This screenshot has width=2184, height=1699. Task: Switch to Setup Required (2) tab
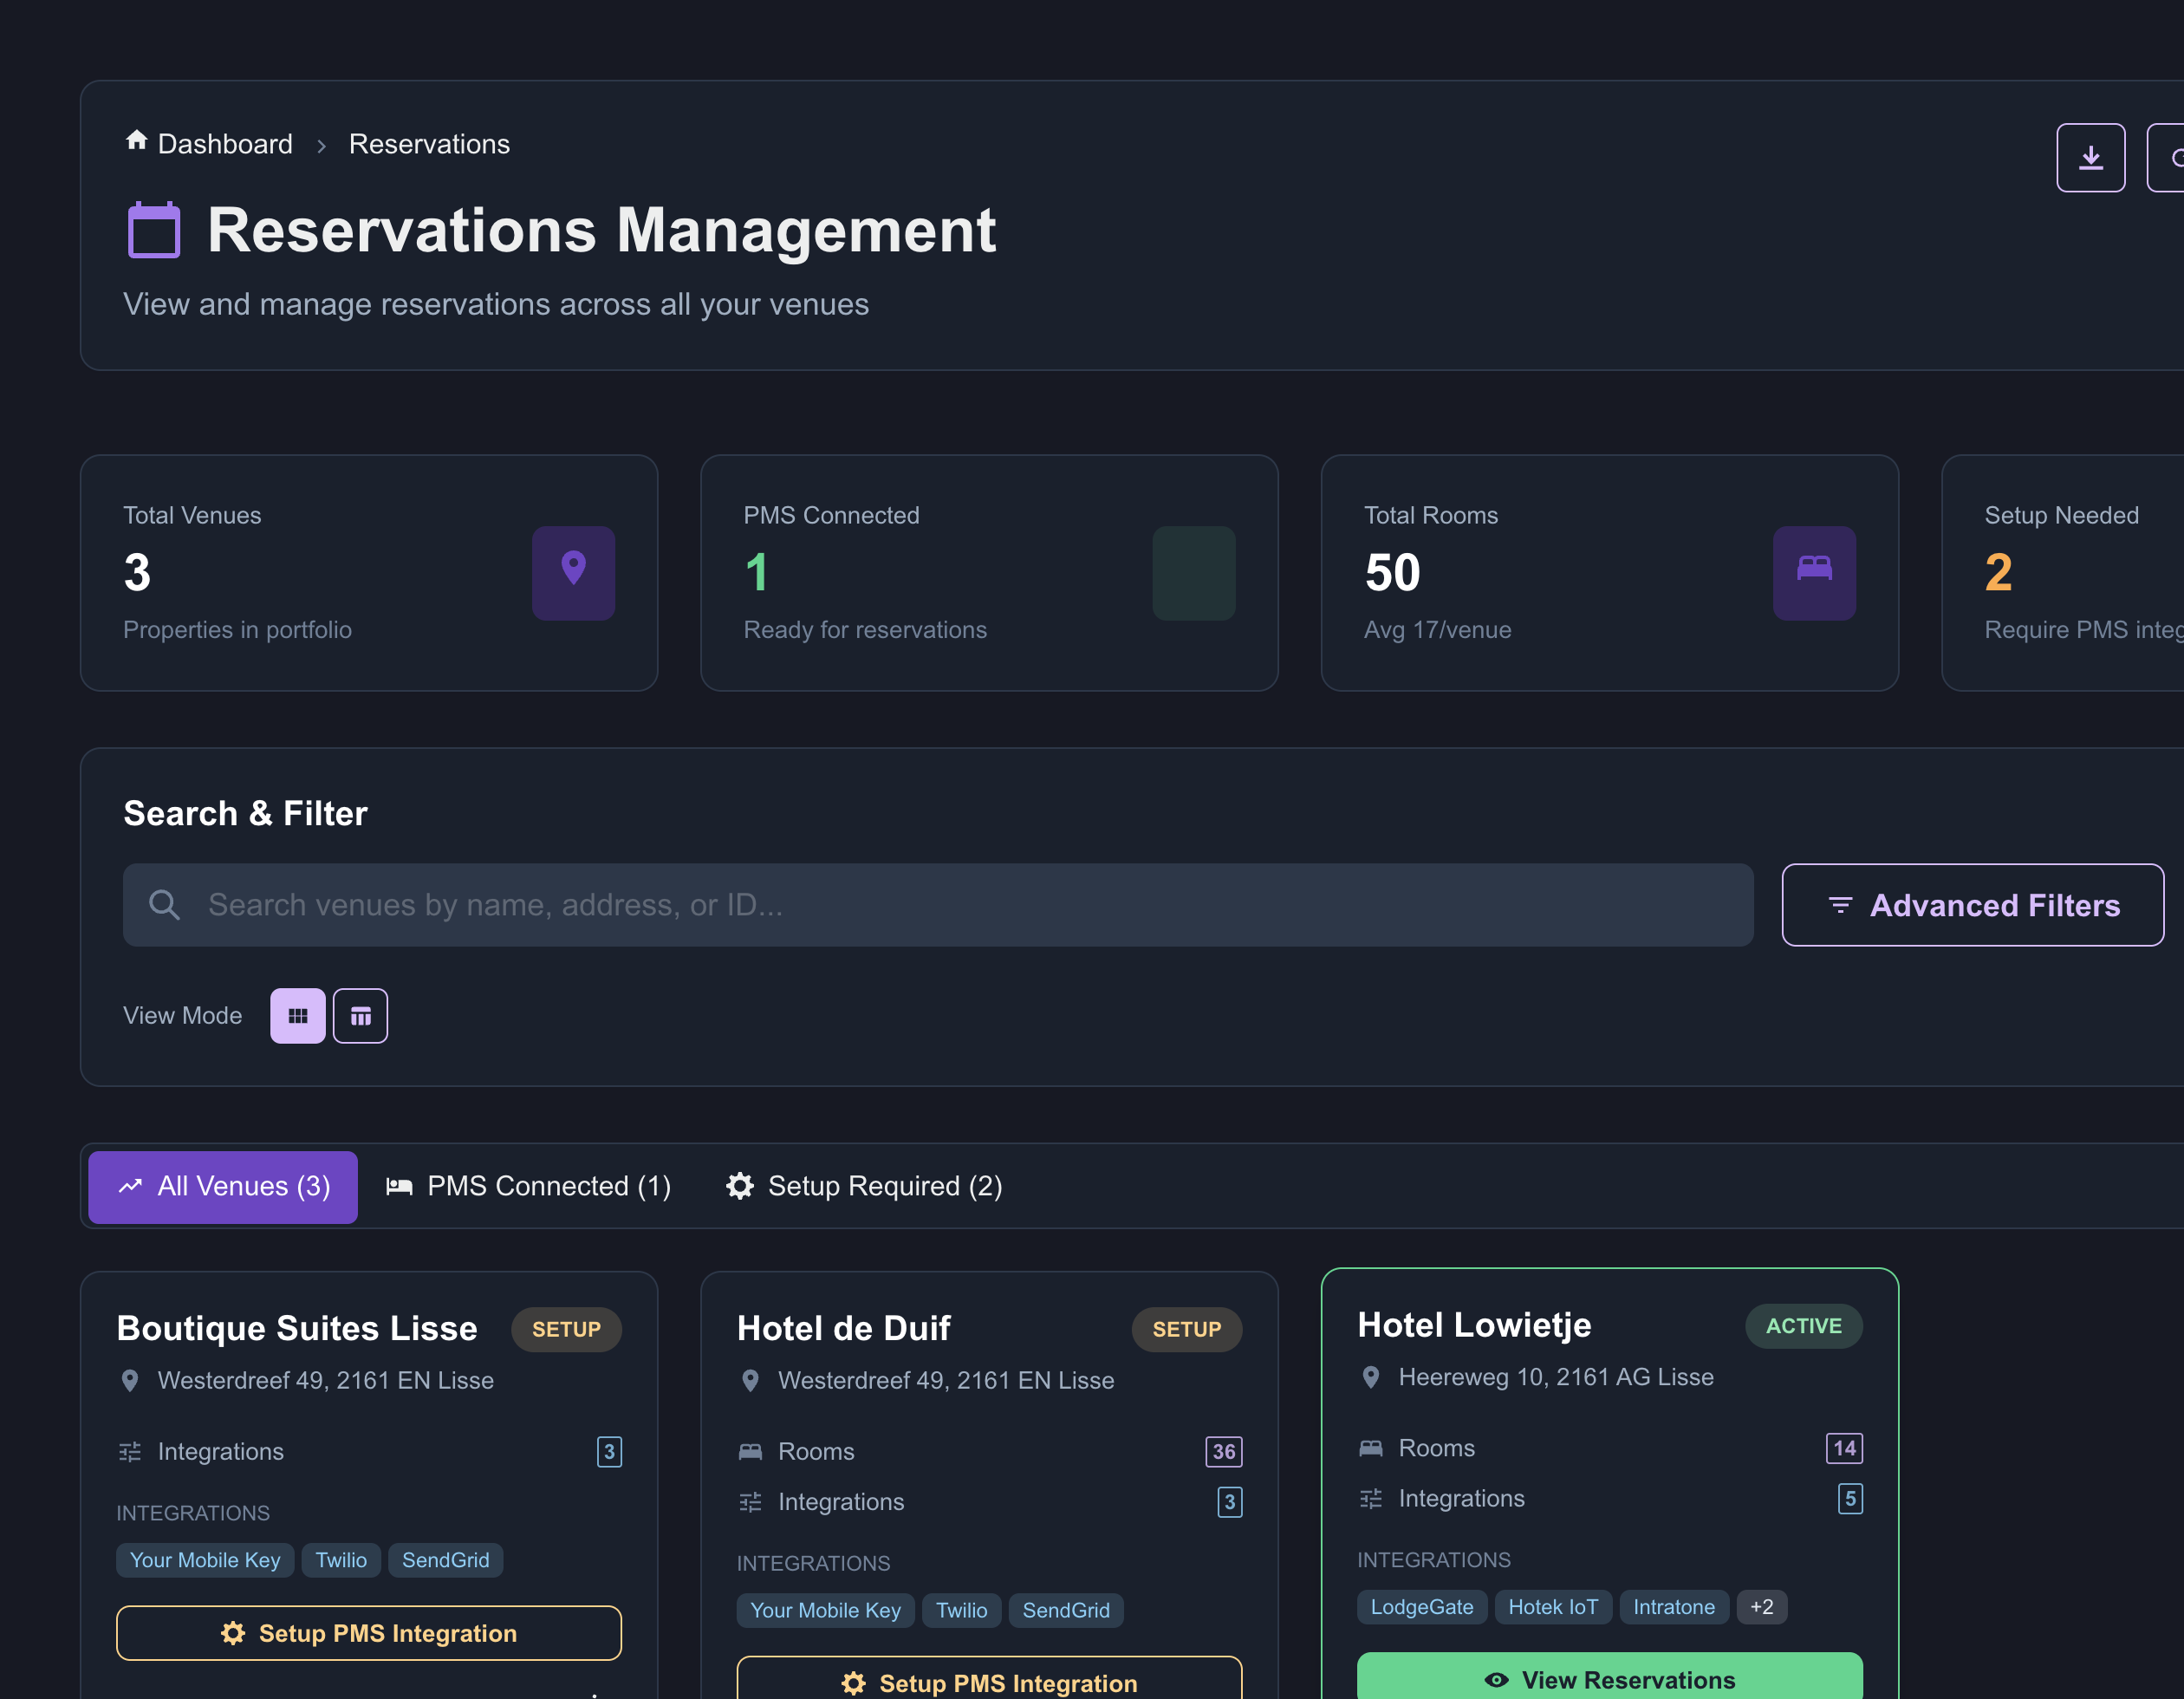(x=864, y=1187)
